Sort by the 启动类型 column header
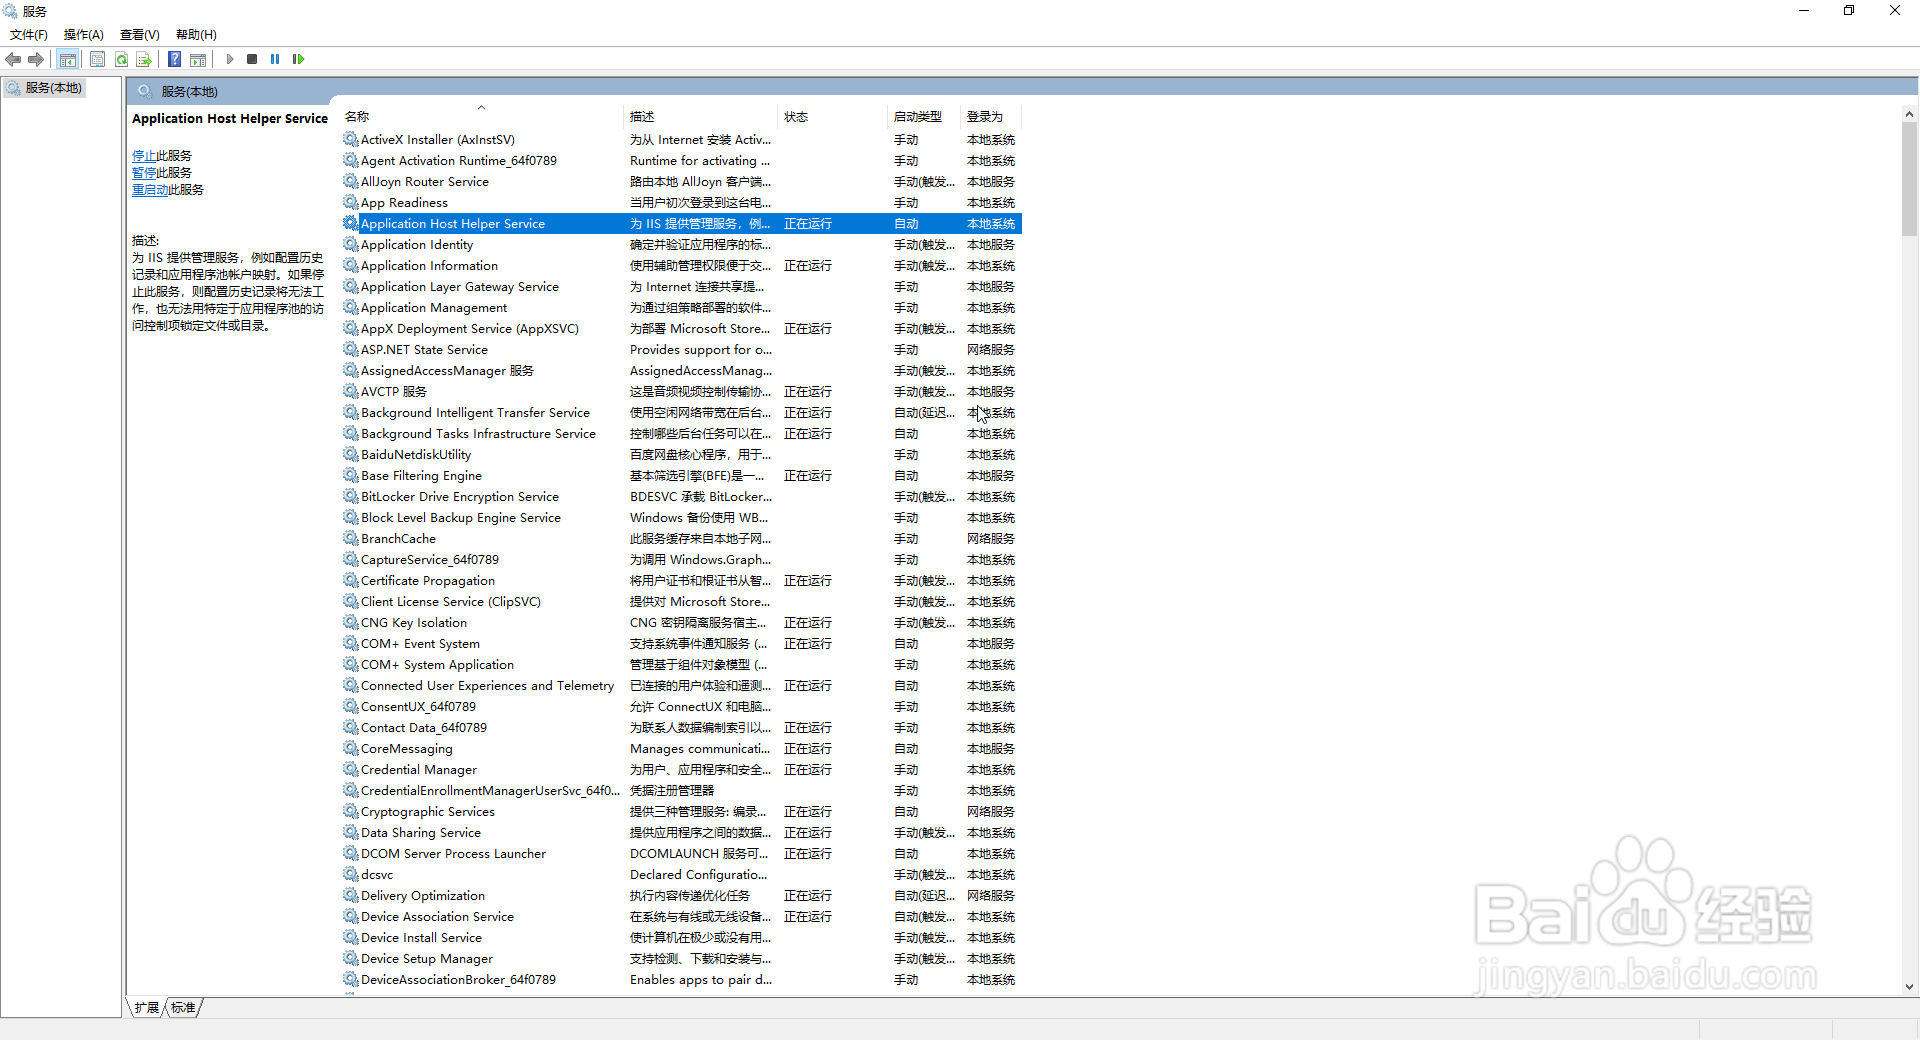The height and width of the screenshot is (1040, 1920). pyautogui.click(x=925, y=117)
